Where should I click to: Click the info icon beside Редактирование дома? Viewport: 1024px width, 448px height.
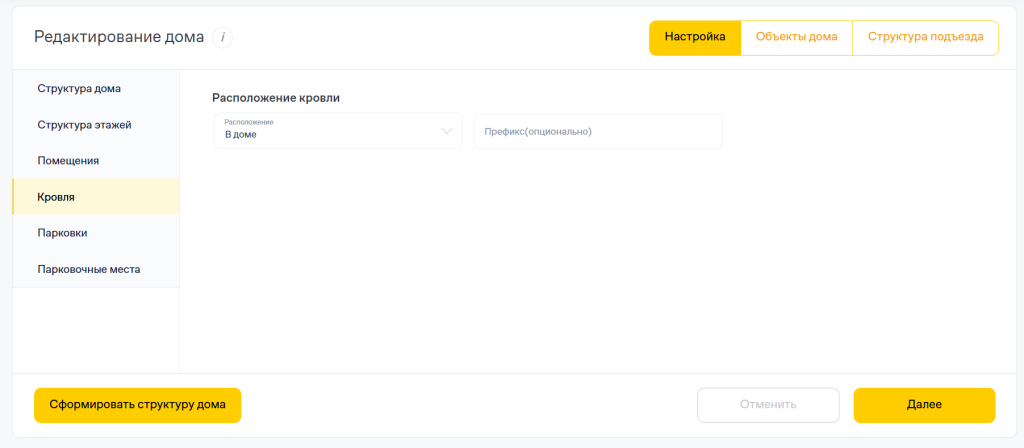click(222, 38)
